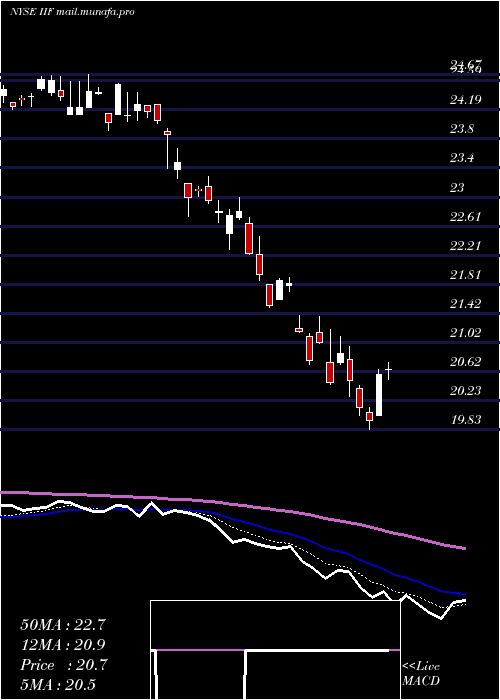Click the 21.02 price axis label

[466, 333]
